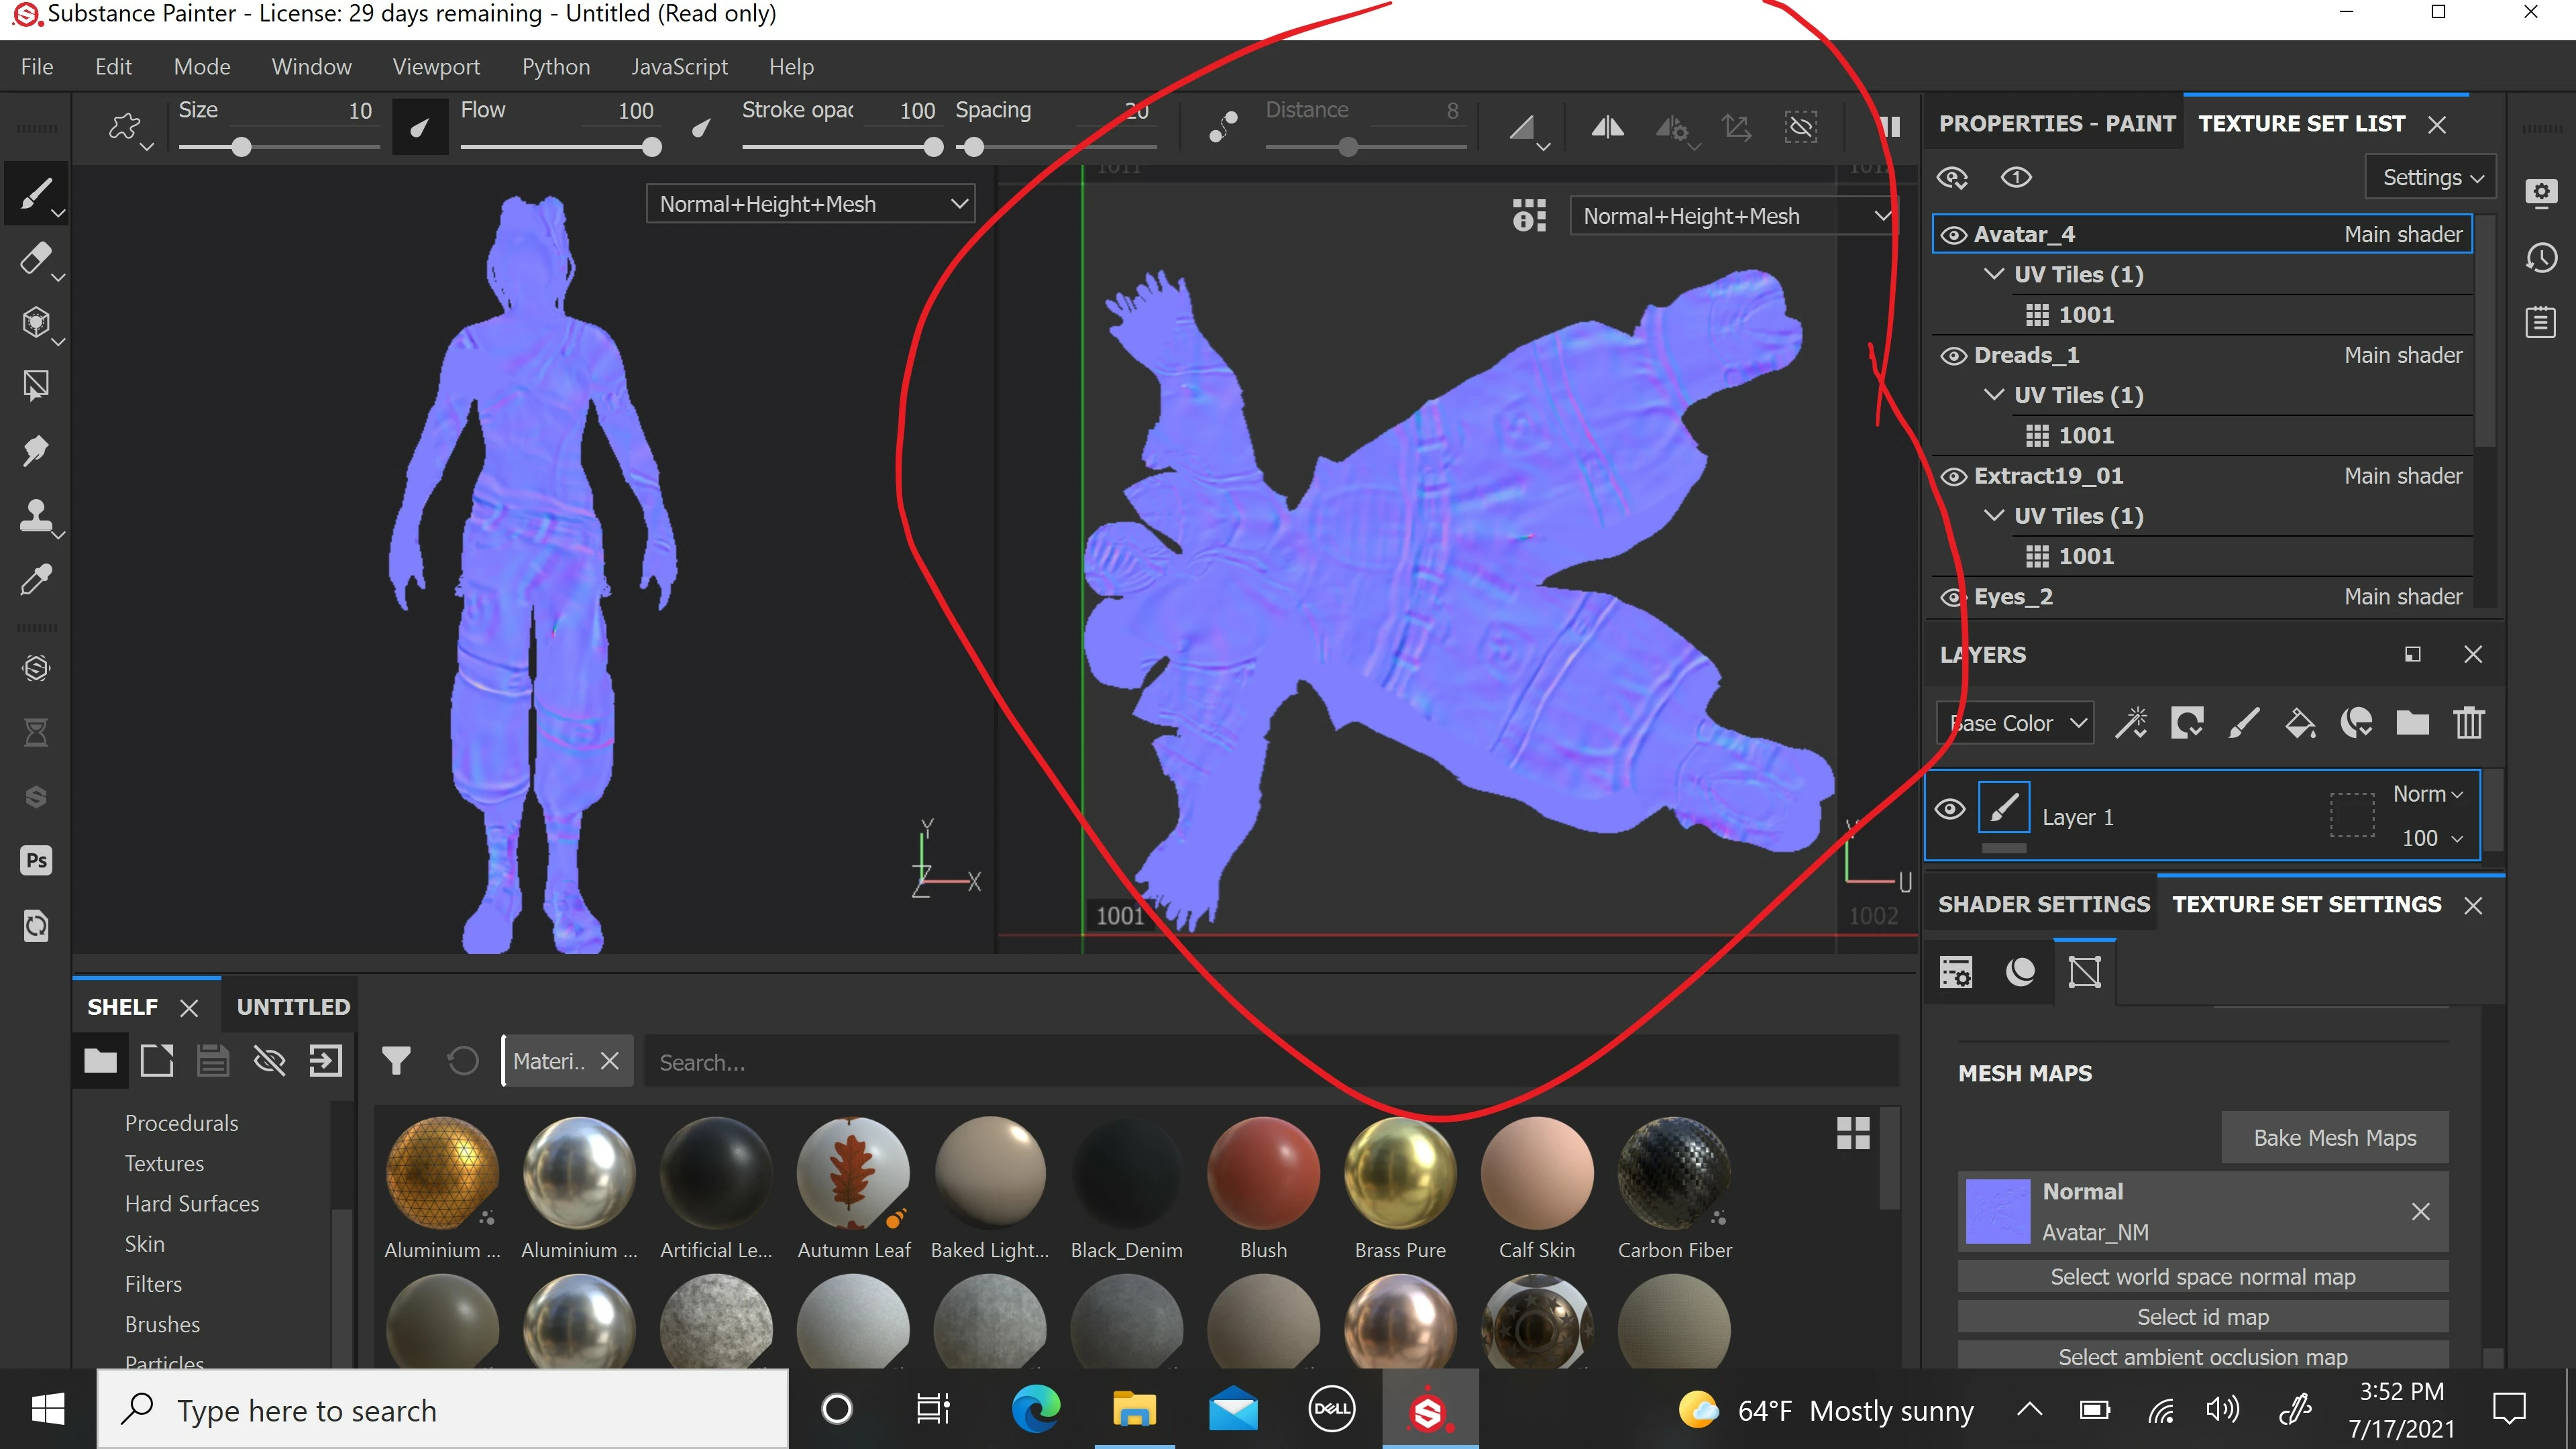This screenshot has height=1449, width=2576.
Task: Pick the Material Picker tool
Action: [x=36, y=580]
